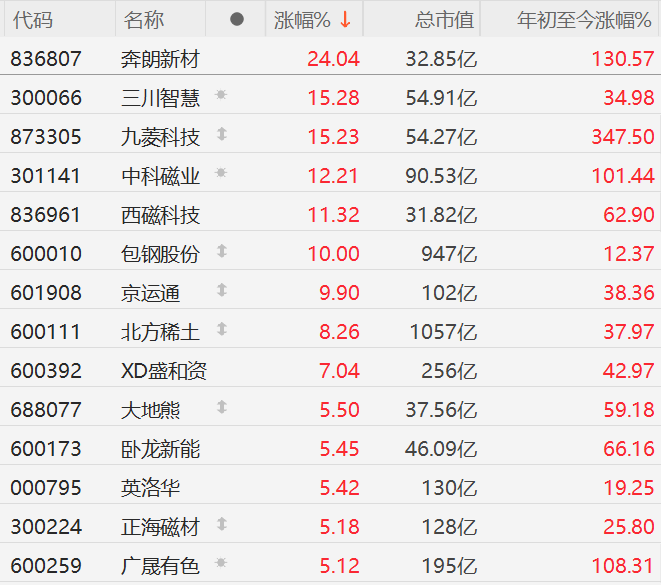Select stock name 大地熊
The image size is (661, 585).
click(x=150, y=410)
